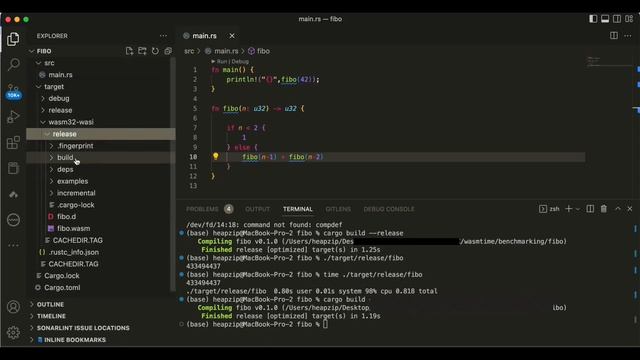
Task: Expand the incremental folder
Action: point(52,193)
